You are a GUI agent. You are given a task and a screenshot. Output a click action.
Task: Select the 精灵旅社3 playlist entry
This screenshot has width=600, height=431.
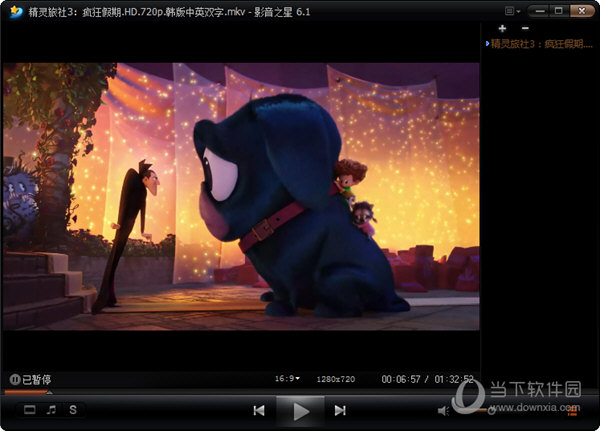click(540, 44)
